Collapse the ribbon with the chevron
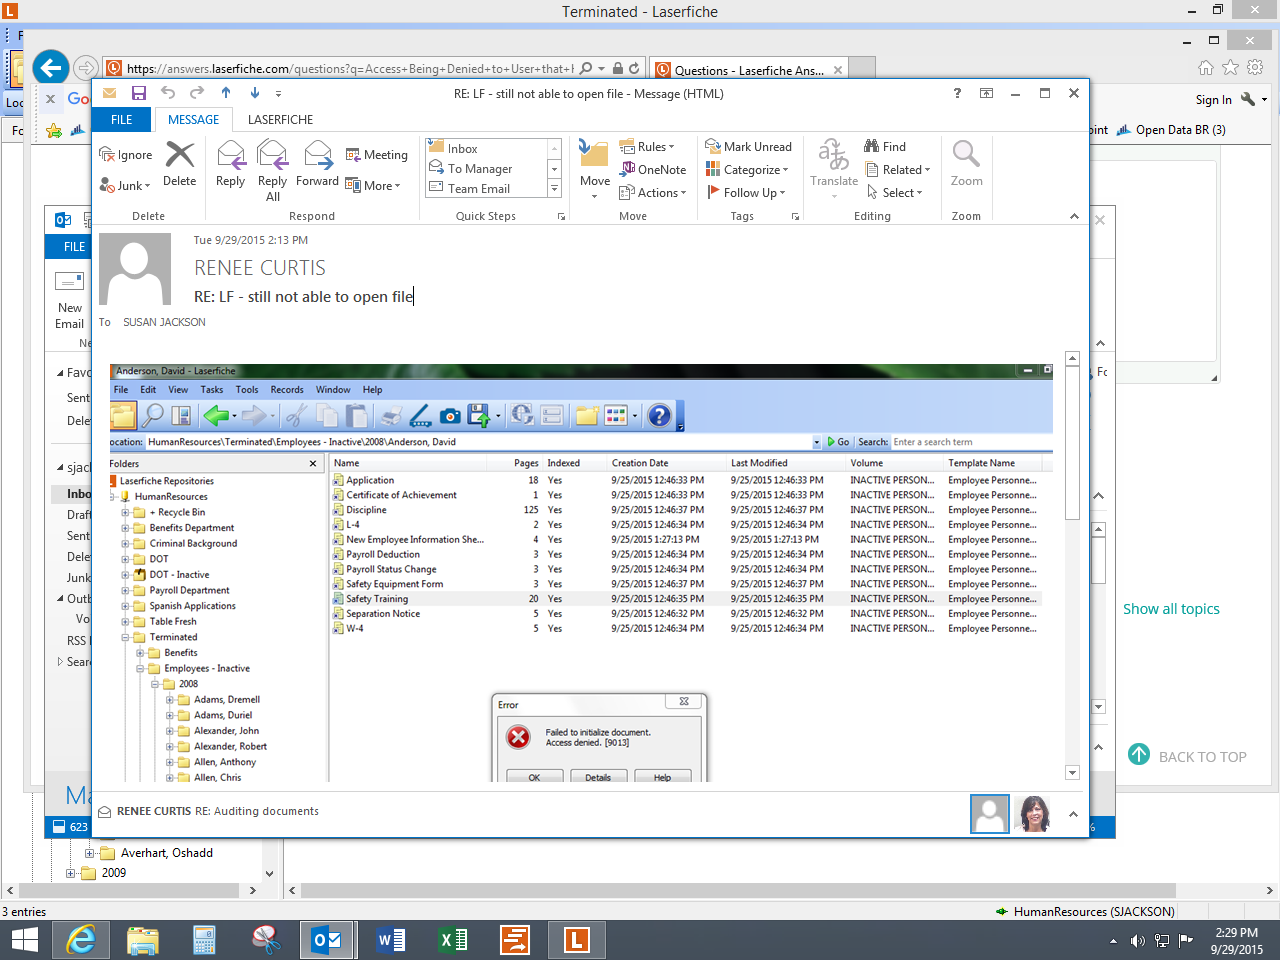 (x=1074, y=216)
